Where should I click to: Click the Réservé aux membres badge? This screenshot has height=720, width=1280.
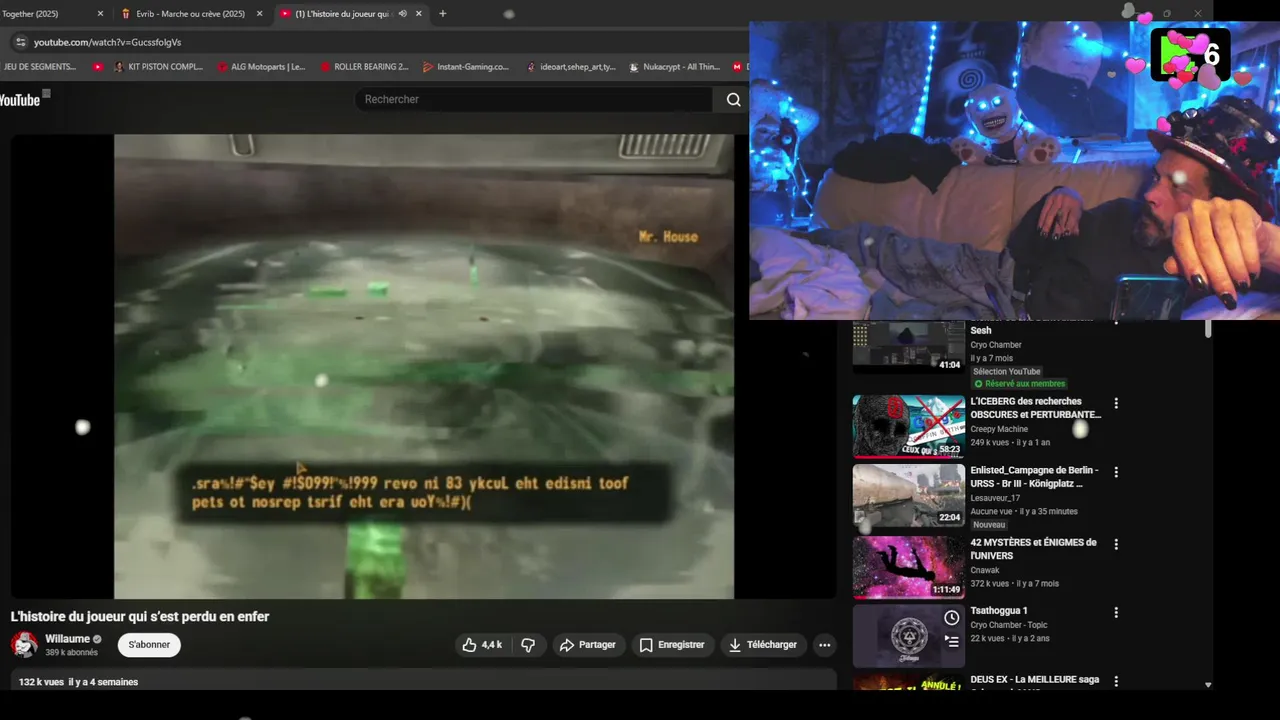click(x=1019, y=384)
